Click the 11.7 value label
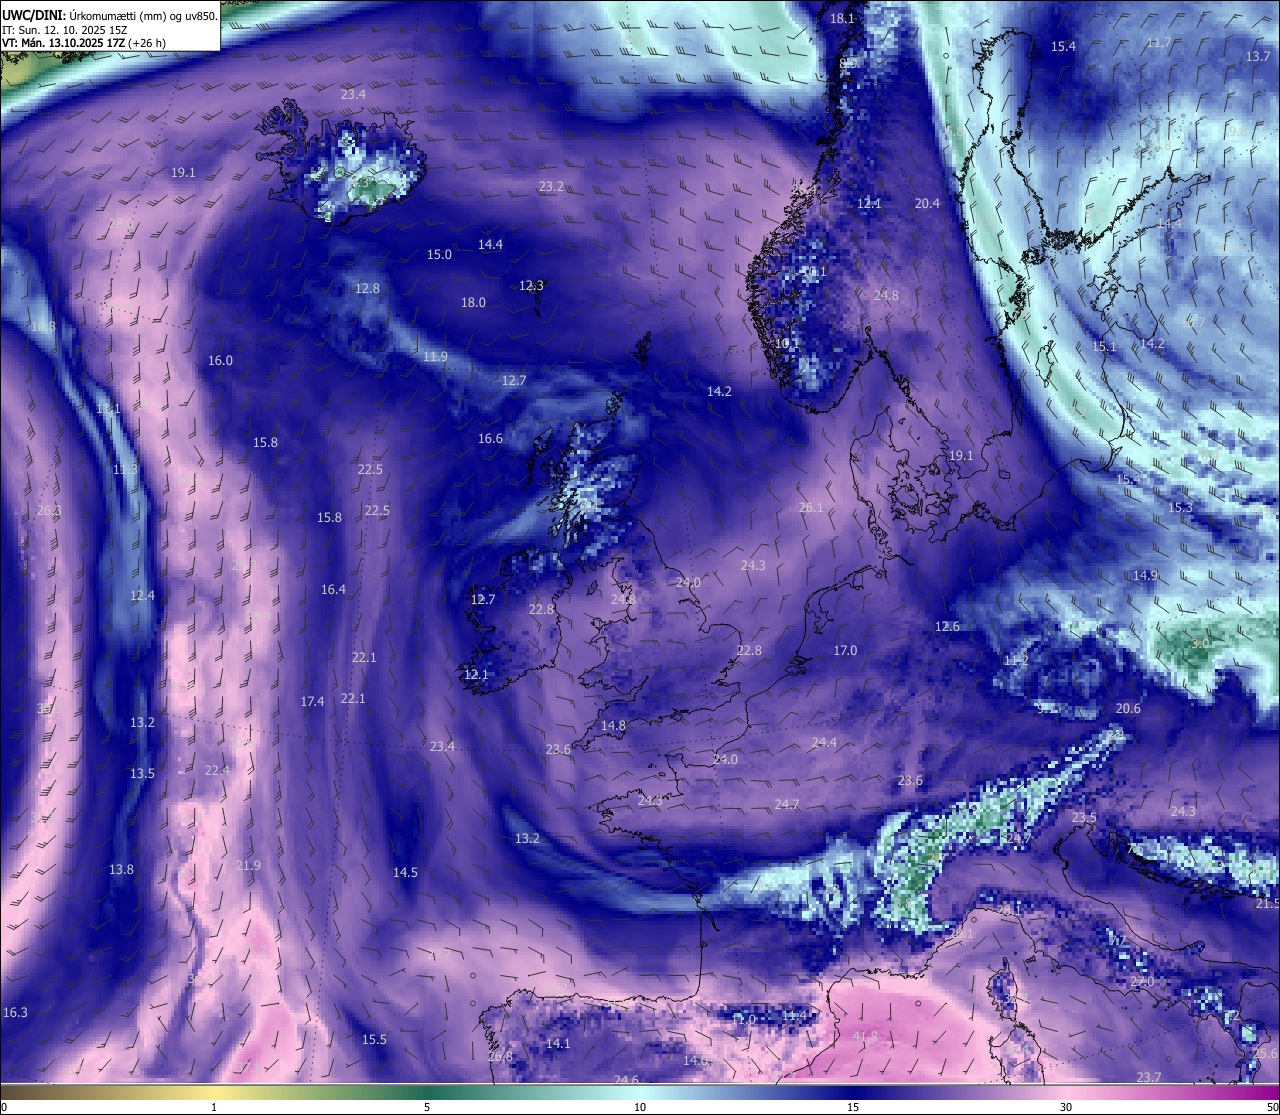 pyautogui.click(x=1158, y=43)
